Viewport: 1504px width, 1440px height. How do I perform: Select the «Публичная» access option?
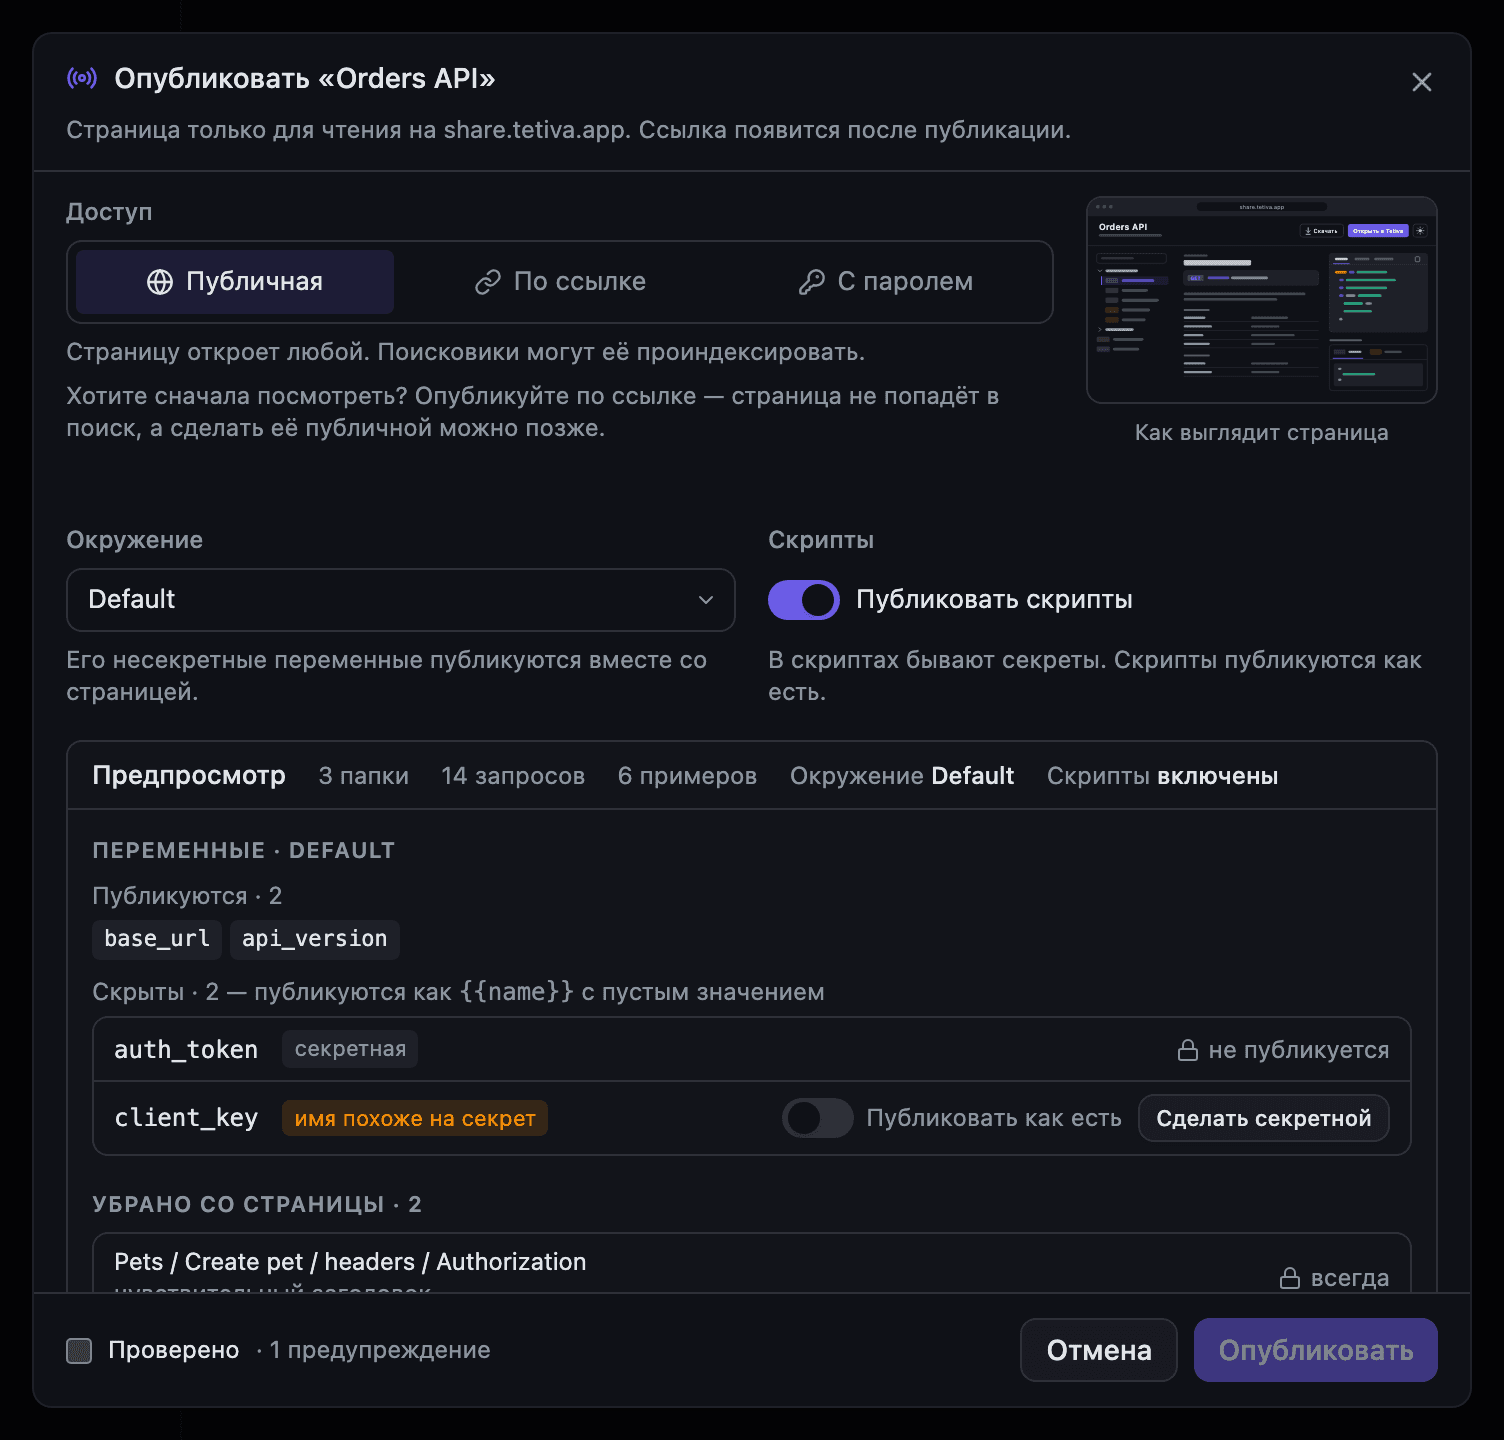coord(235,282)
